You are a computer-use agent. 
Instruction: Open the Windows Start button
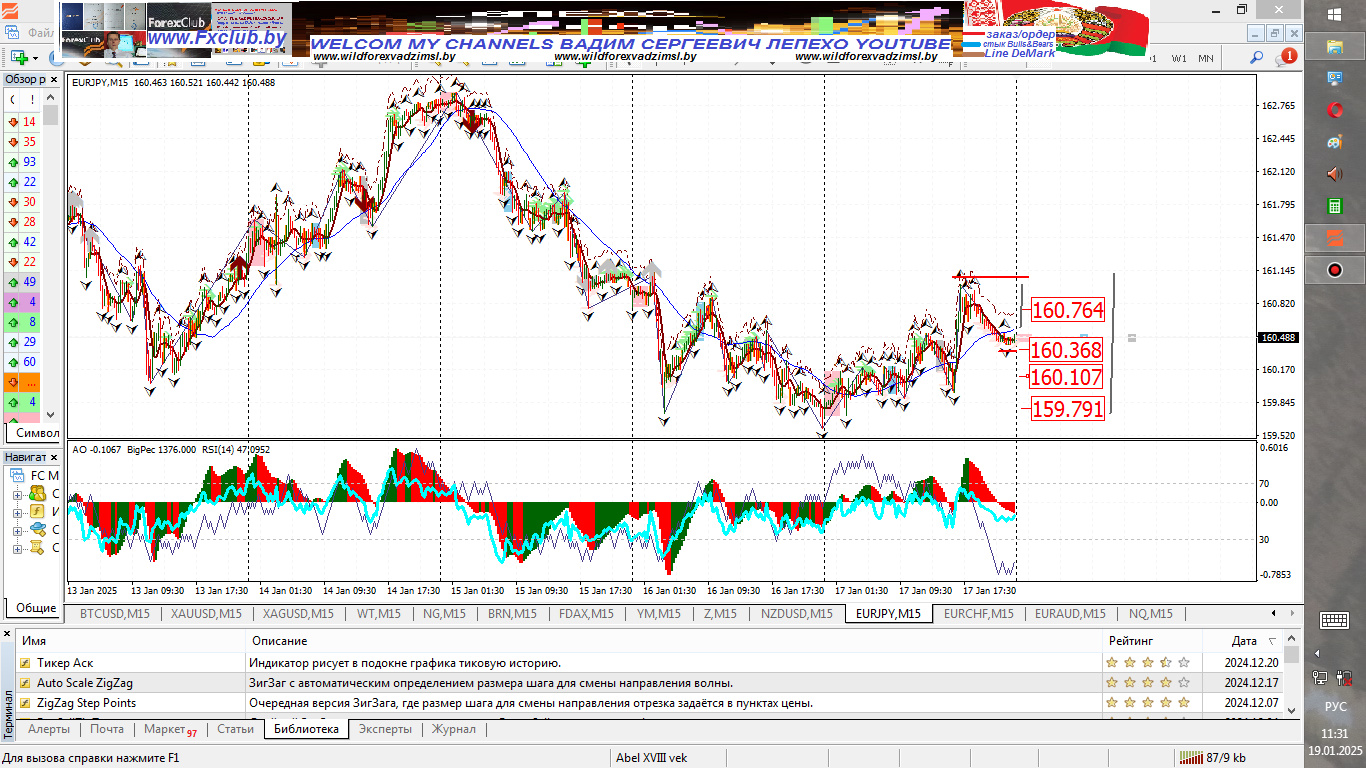1335,14
